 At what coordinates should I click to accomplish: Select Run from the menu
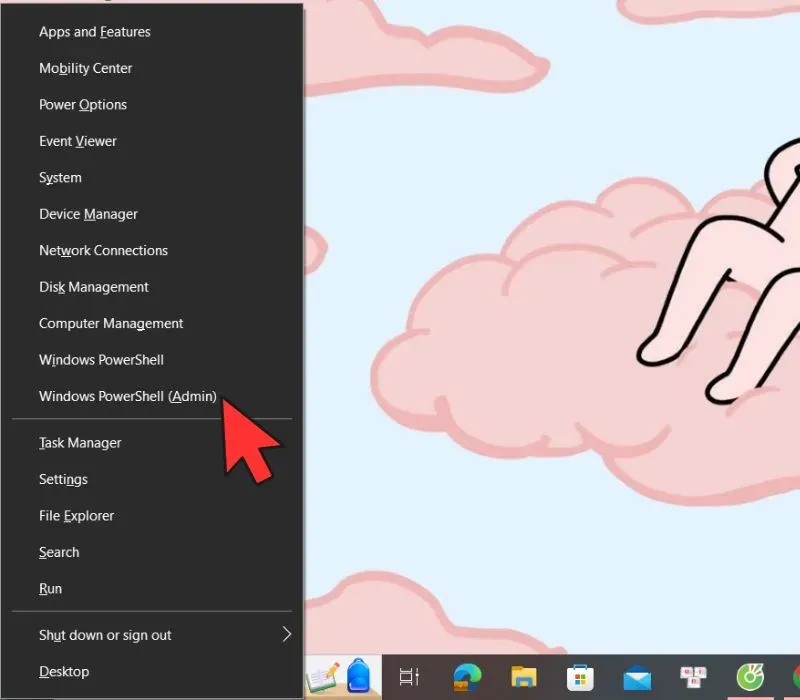coord(50,589)
